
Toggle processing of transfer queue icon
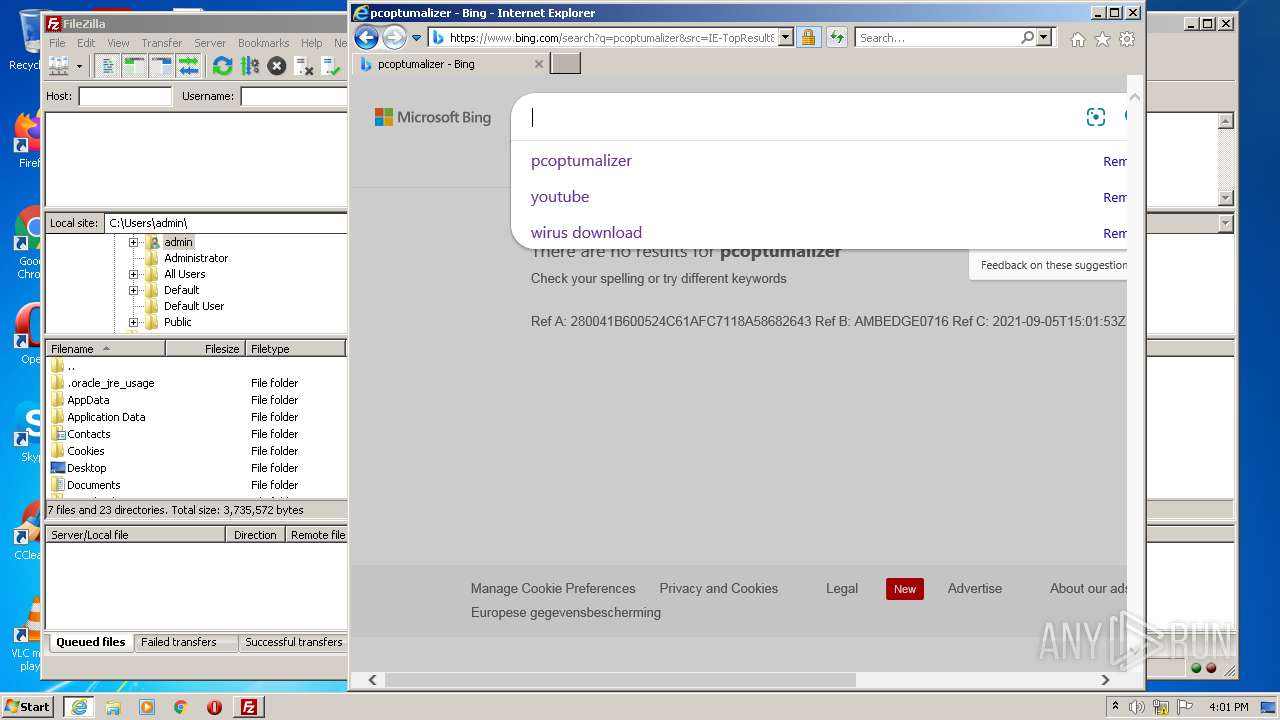[x=250, y=66]
